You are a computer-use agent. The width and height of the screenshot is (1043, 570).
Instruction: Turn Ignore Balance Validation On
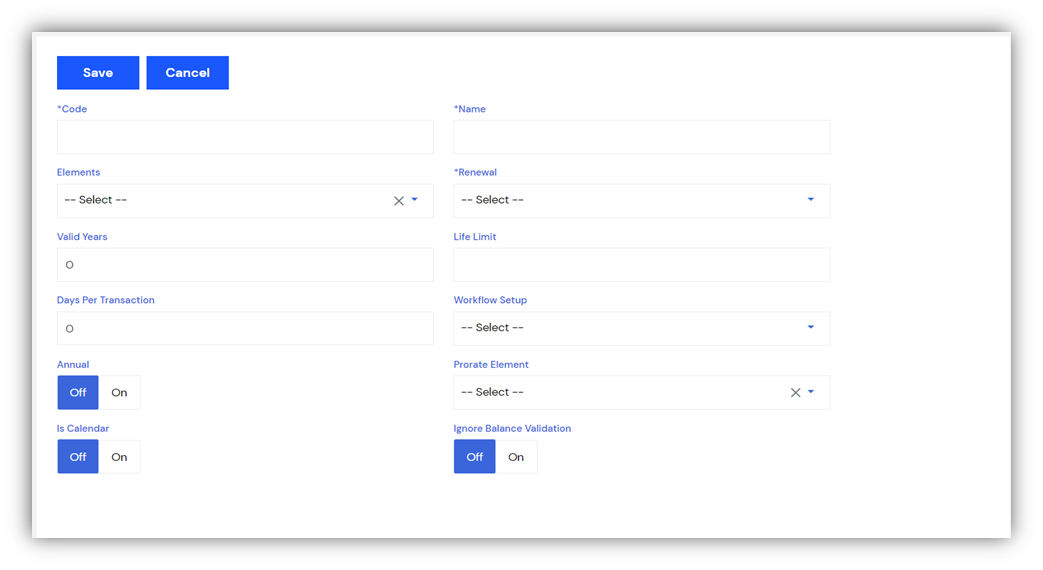[516, 457]
